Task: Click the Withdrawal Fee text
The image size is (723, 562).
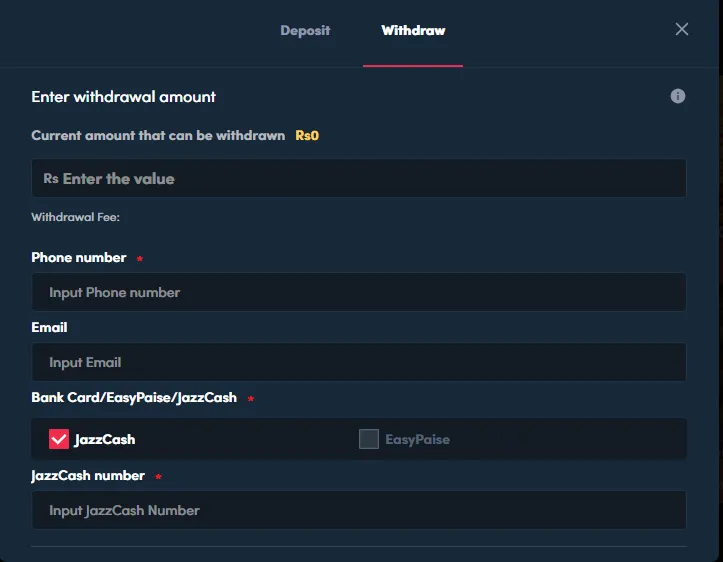Action: pos(76,216)
